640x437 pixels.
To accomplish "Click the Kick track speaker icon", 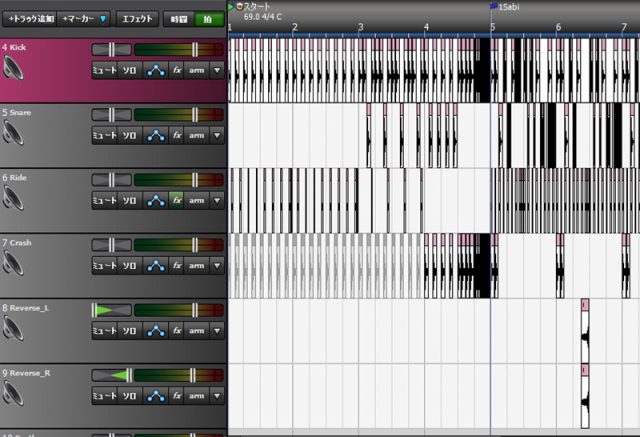I will (13, 68).
